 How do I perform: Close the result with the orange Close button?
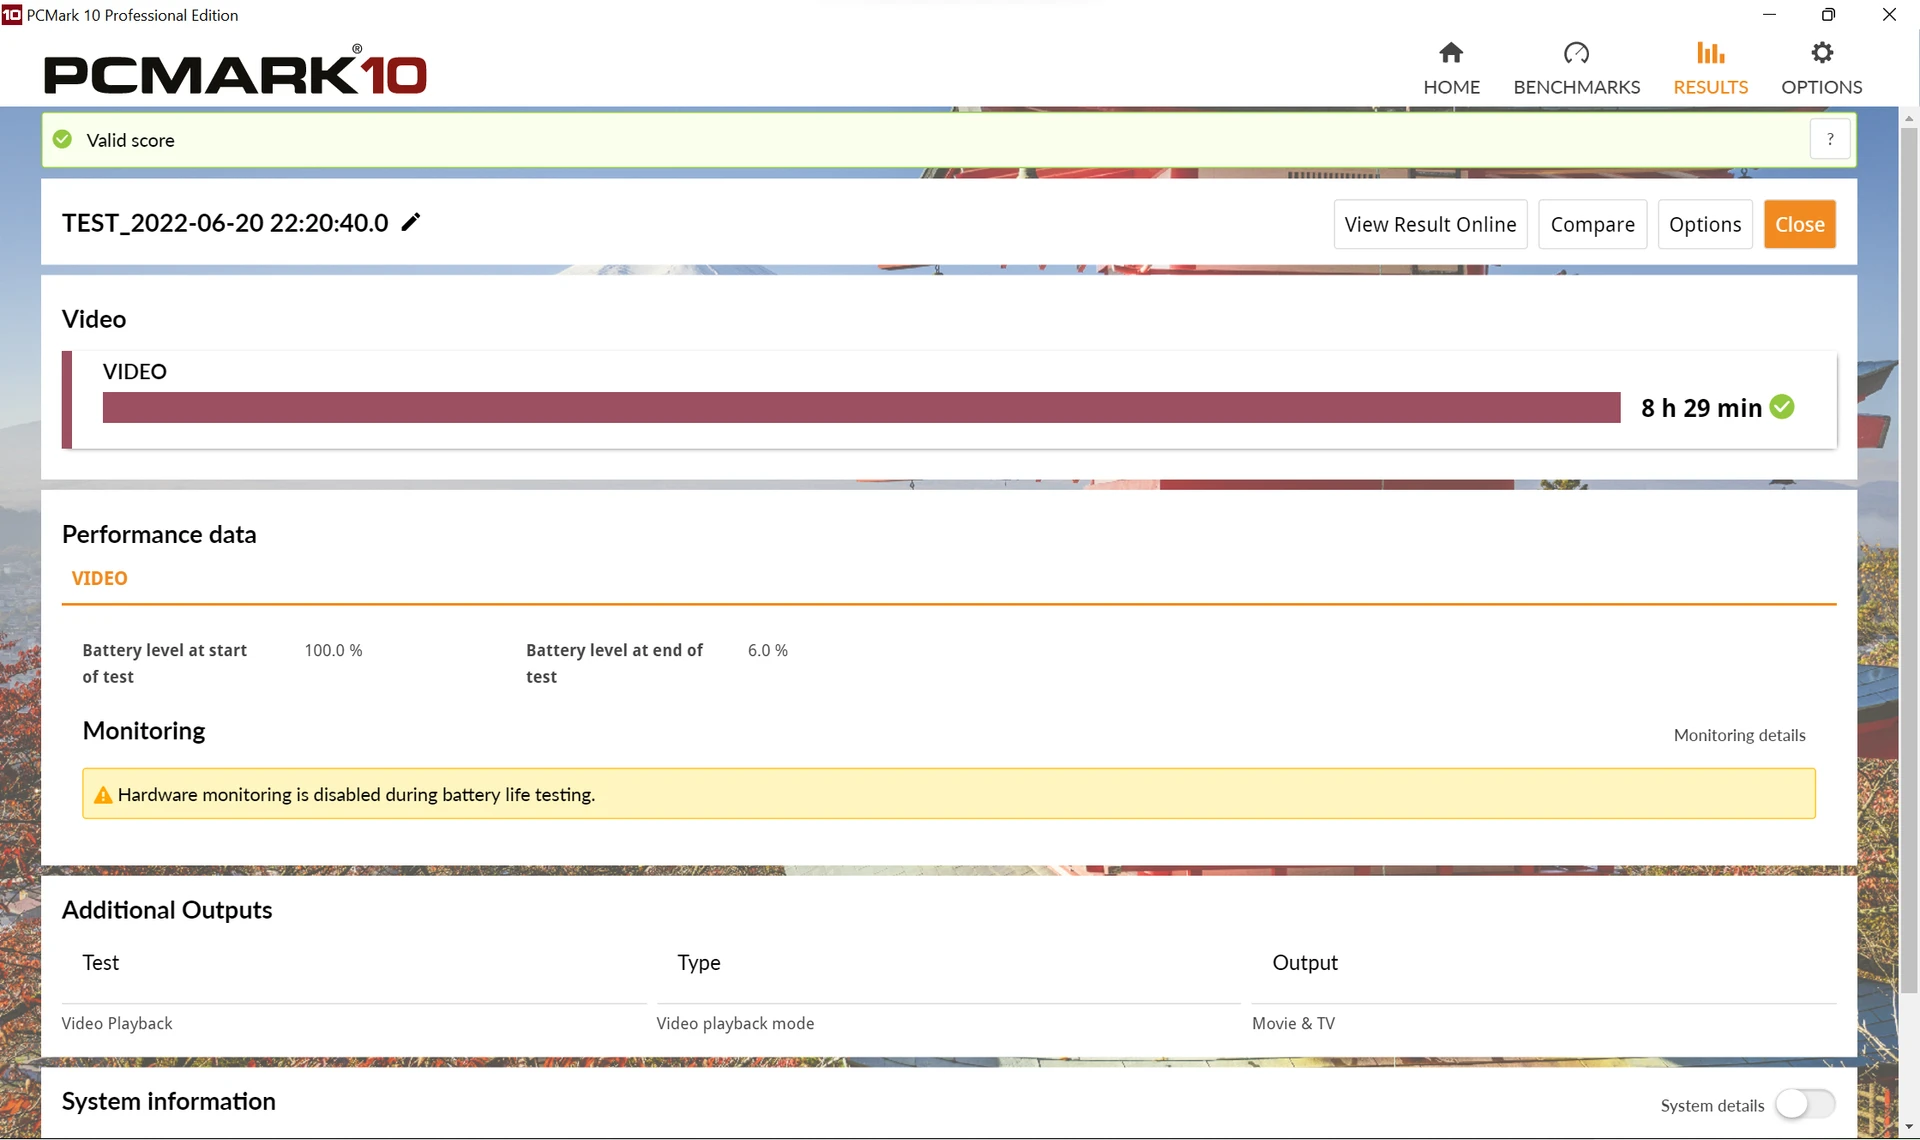point(1800,224)
